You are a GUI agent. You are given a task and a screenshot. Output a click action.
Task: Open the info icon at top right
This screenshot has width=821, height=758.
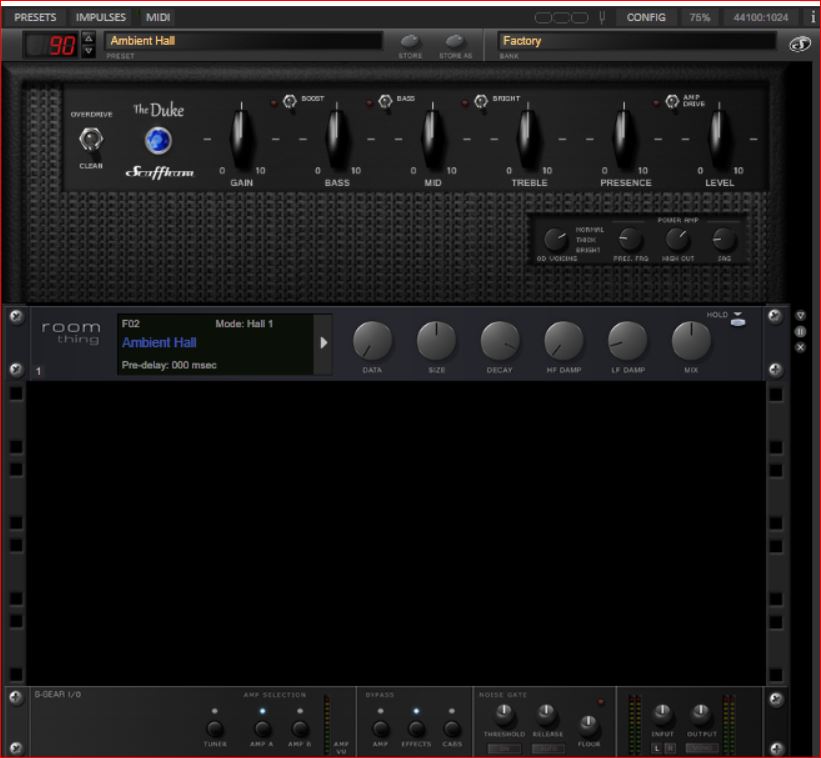(813, 17)
